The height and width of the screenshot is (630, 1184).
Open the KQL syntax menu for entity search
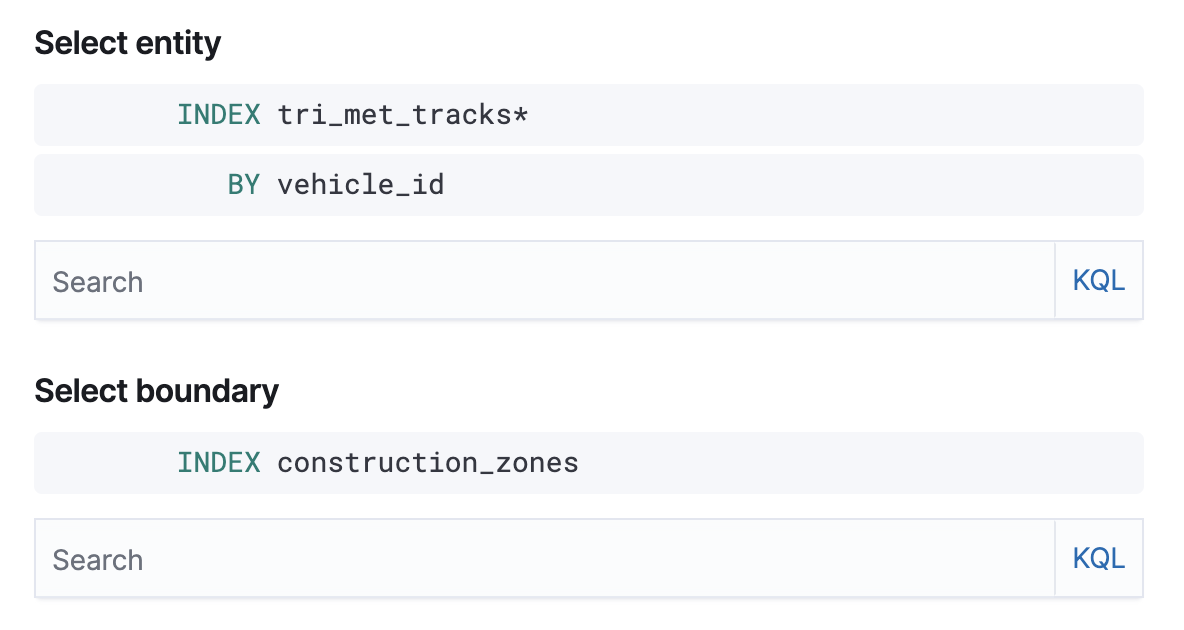[x=1098, y=280]
